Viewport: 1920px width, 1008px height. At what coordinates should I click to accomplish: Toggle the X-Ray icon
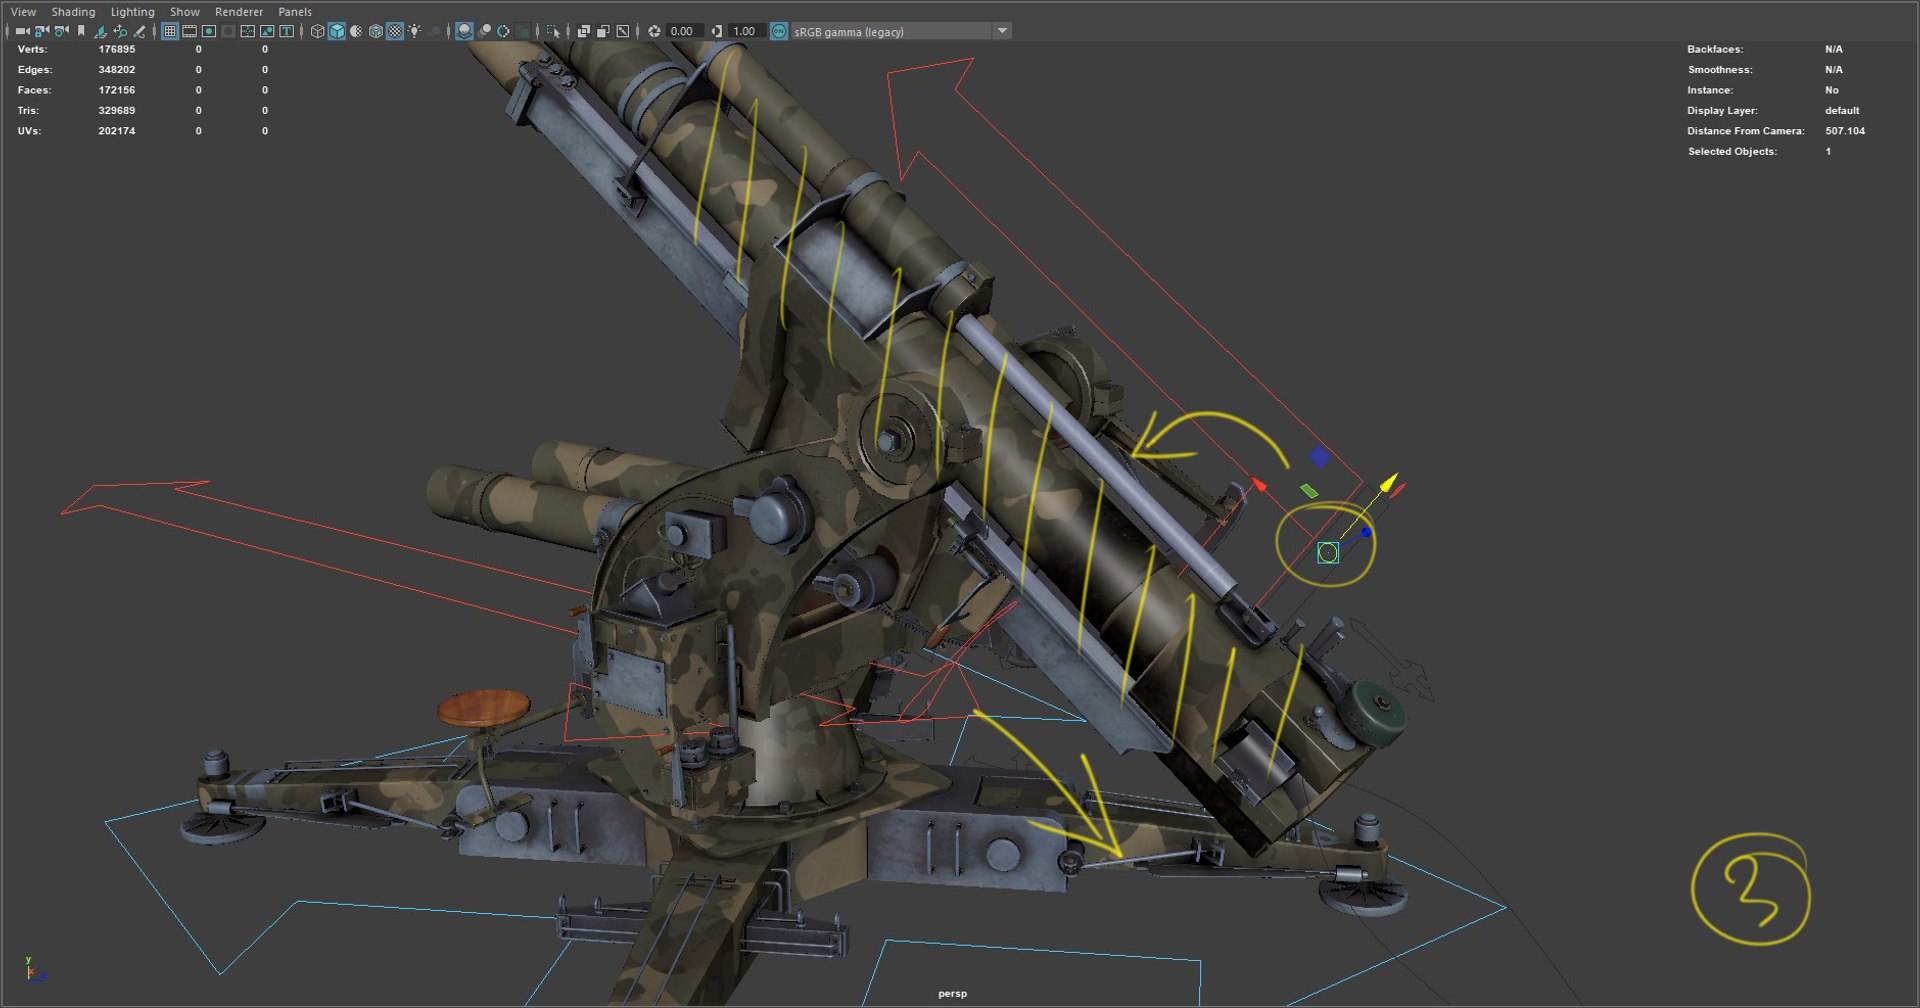click(584, 31)
